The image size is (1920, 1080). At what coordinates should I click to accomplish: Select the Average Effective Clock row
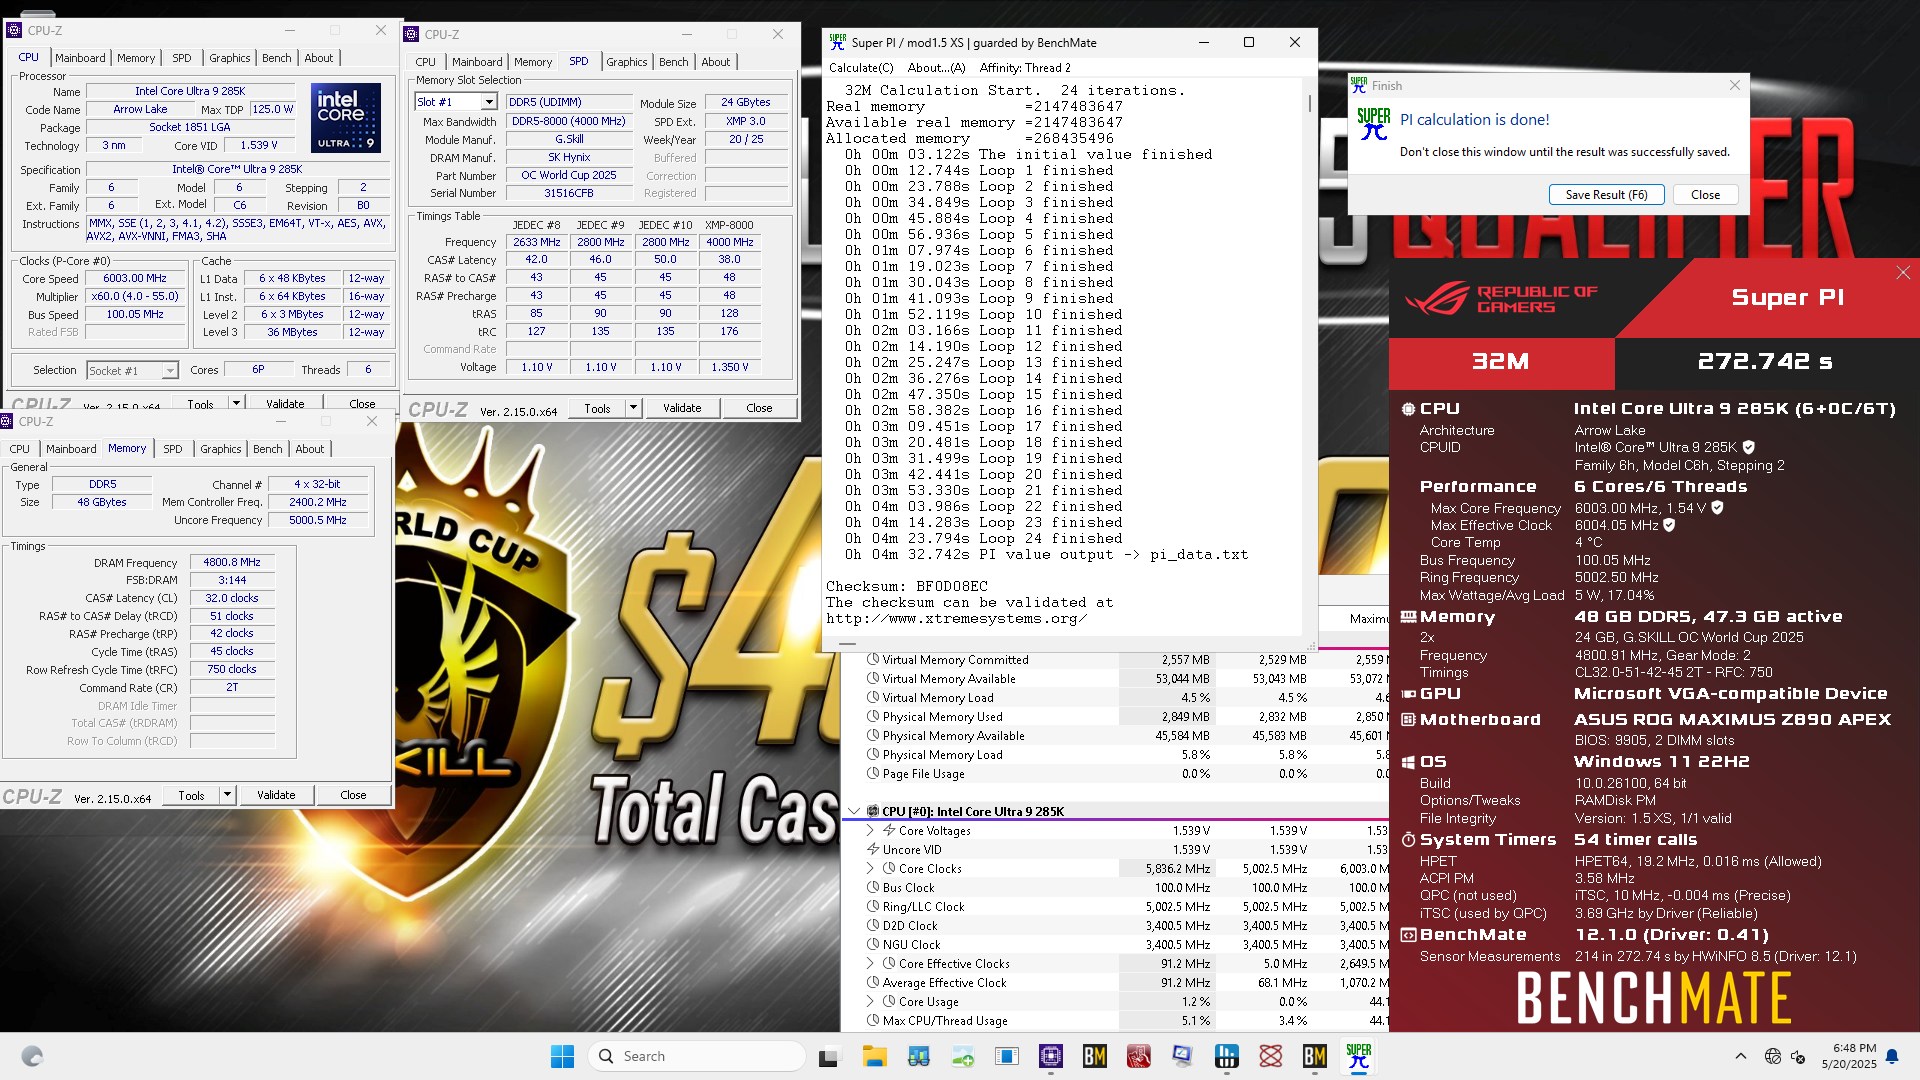(x=1115, y=983)
